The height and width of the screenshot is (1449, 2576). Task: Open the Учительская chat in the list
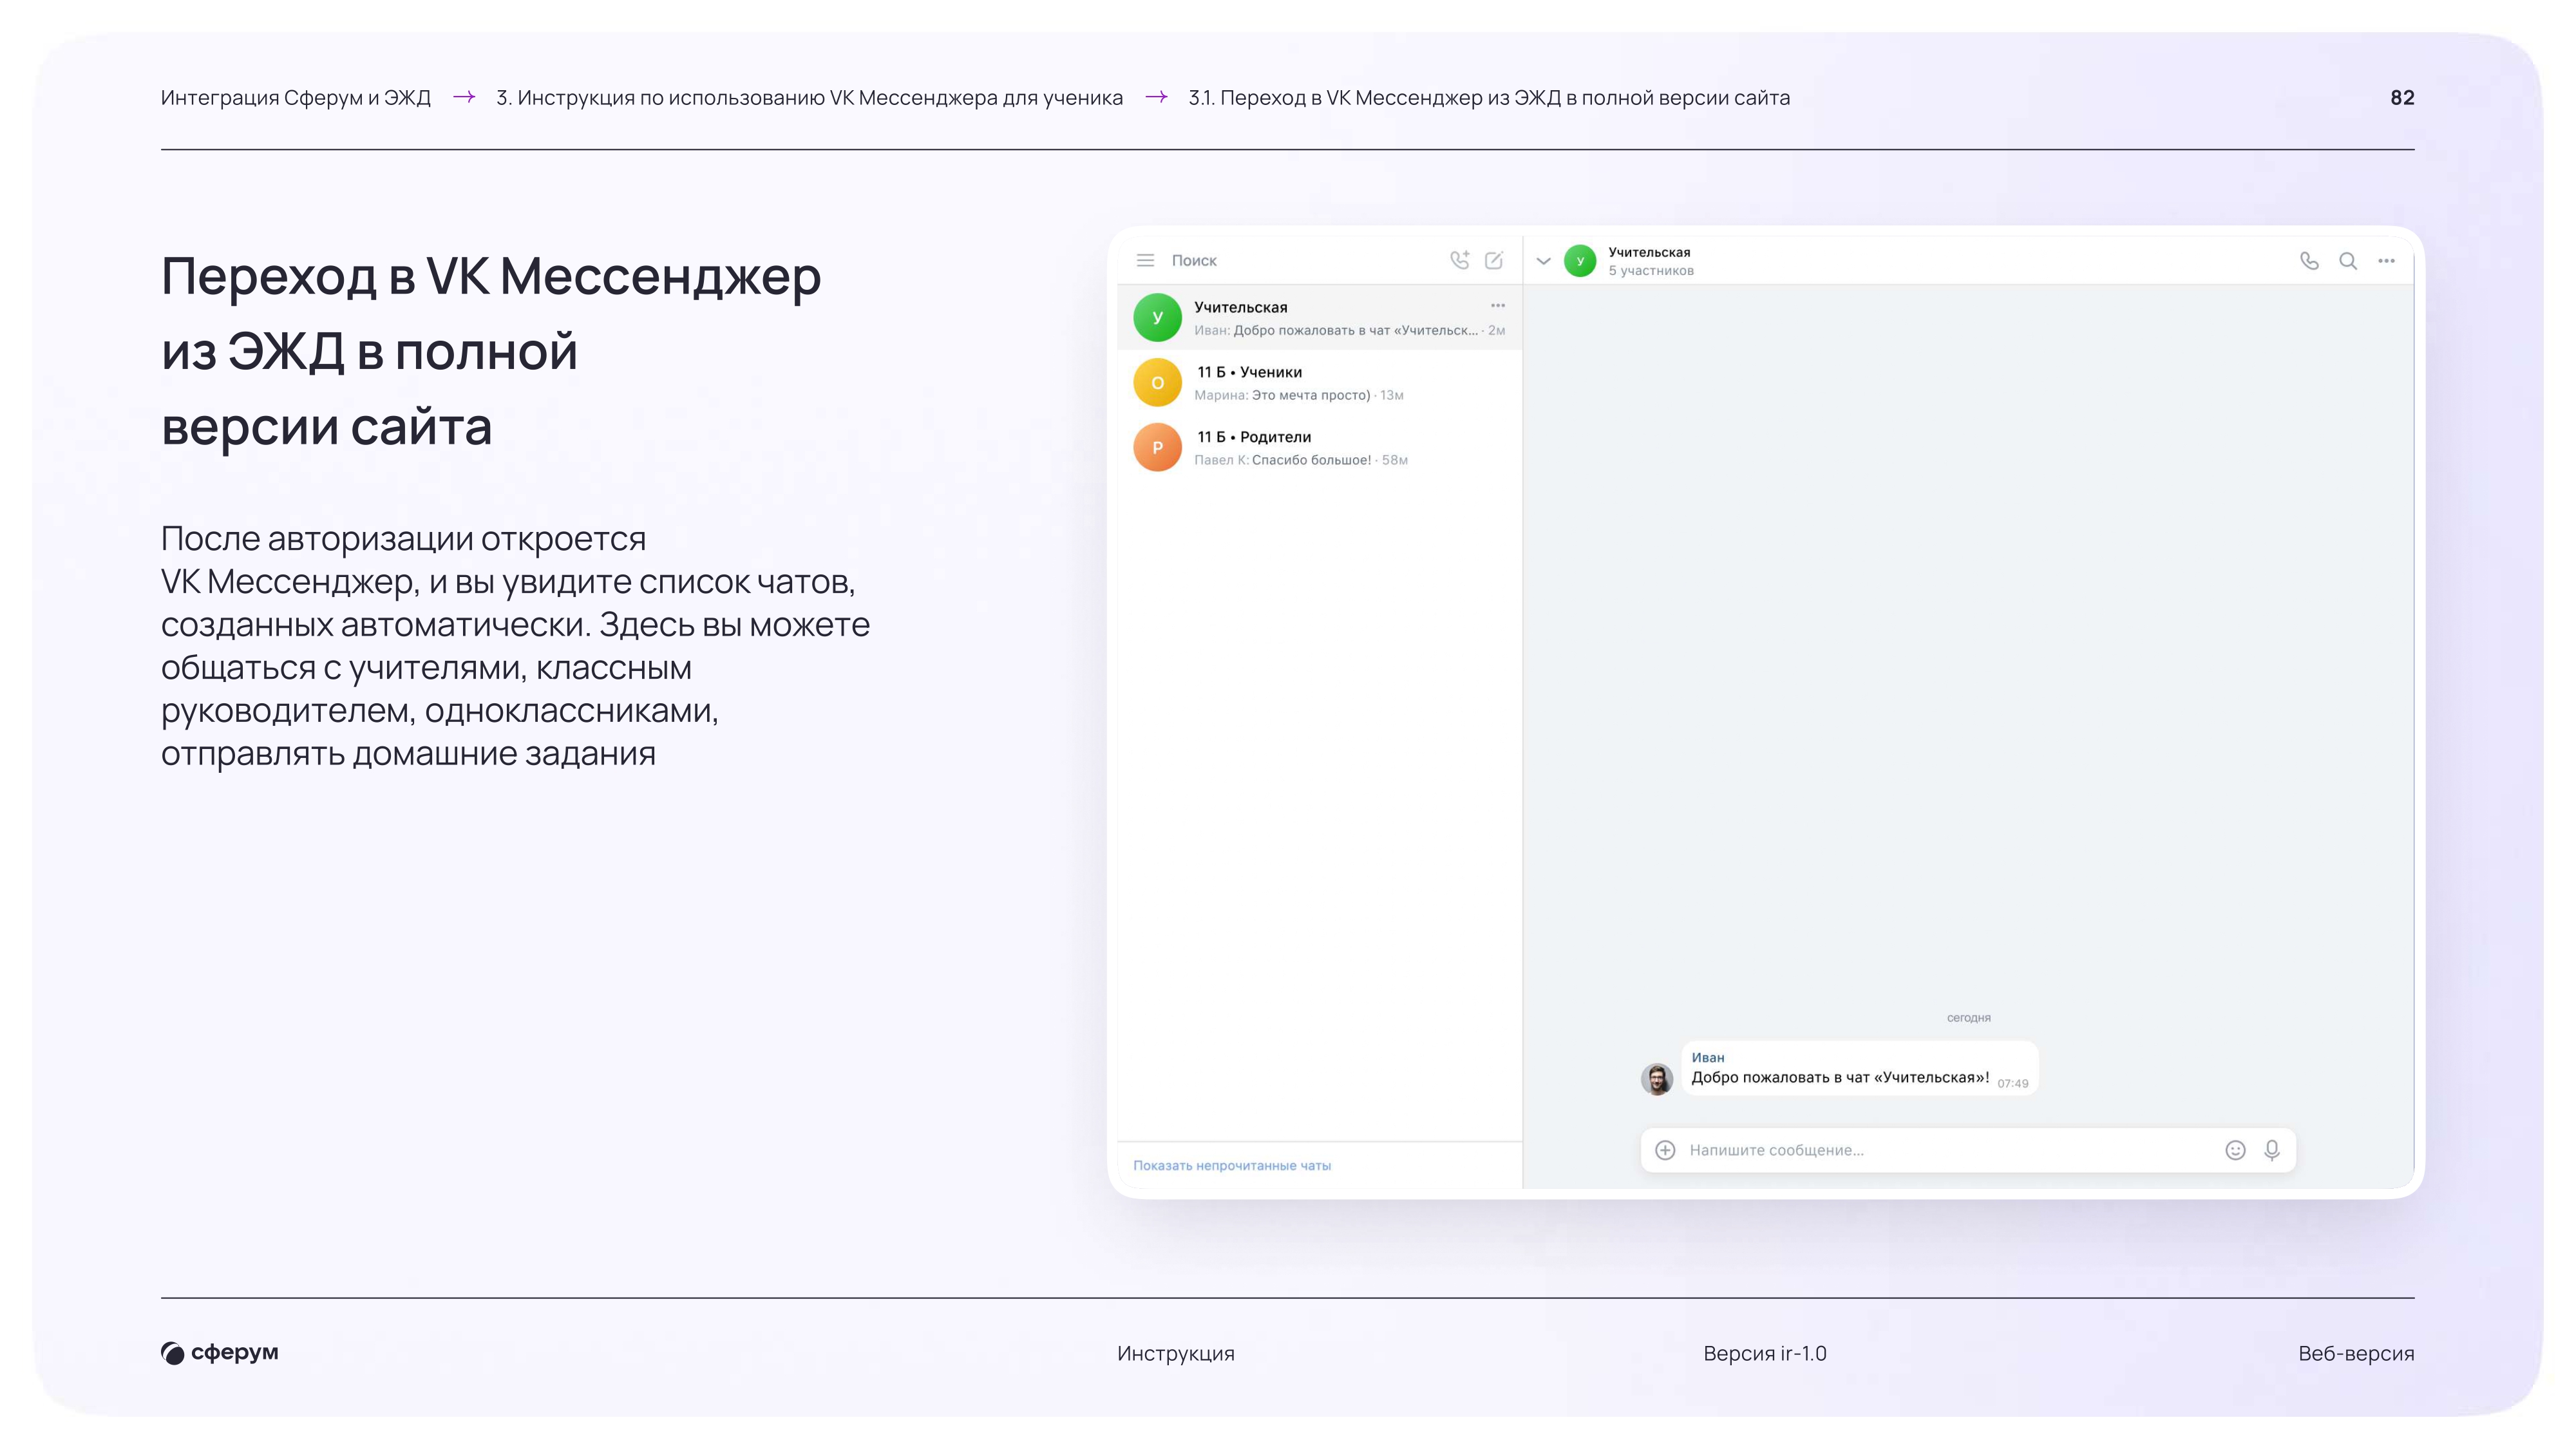tap(1319, 317)
